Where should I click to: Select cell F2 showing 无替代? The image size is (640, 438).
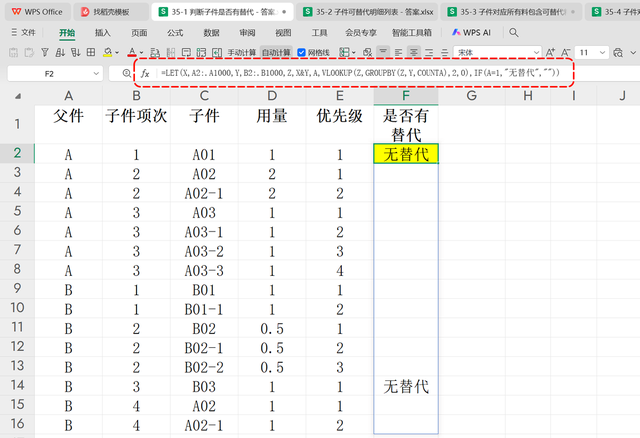pos(406,153)
